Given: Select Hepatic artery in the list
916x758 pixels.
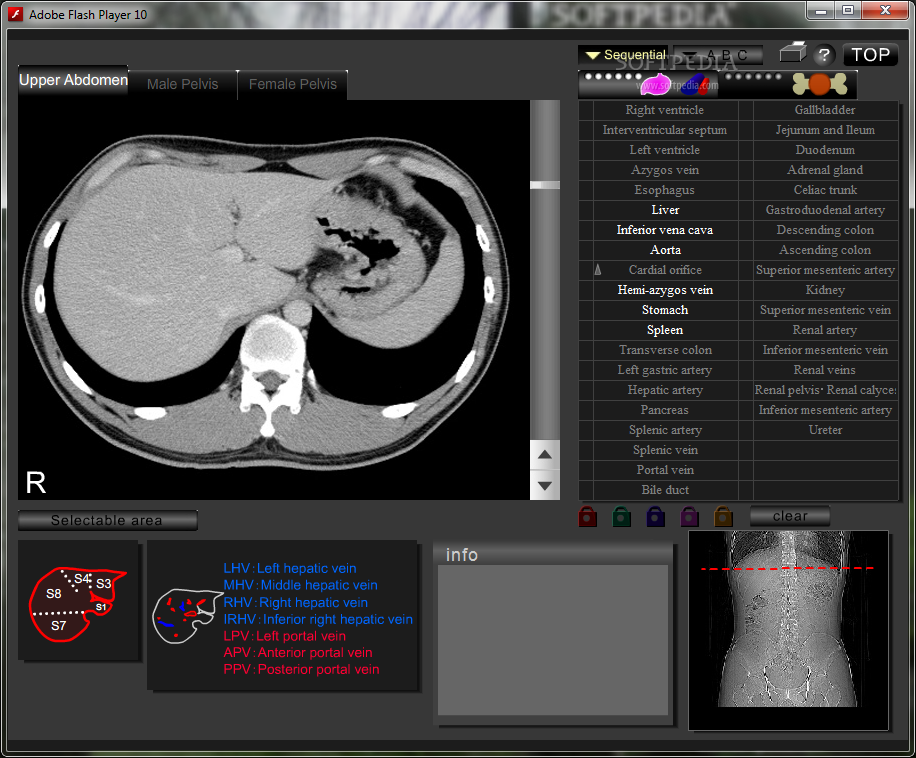Looking at the screenshot, I should pyautogui.click(x=665, y=390).
